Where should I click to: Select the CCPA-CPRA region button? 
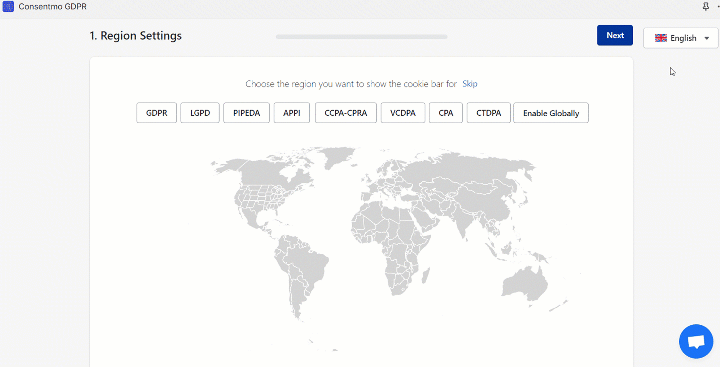346,113
